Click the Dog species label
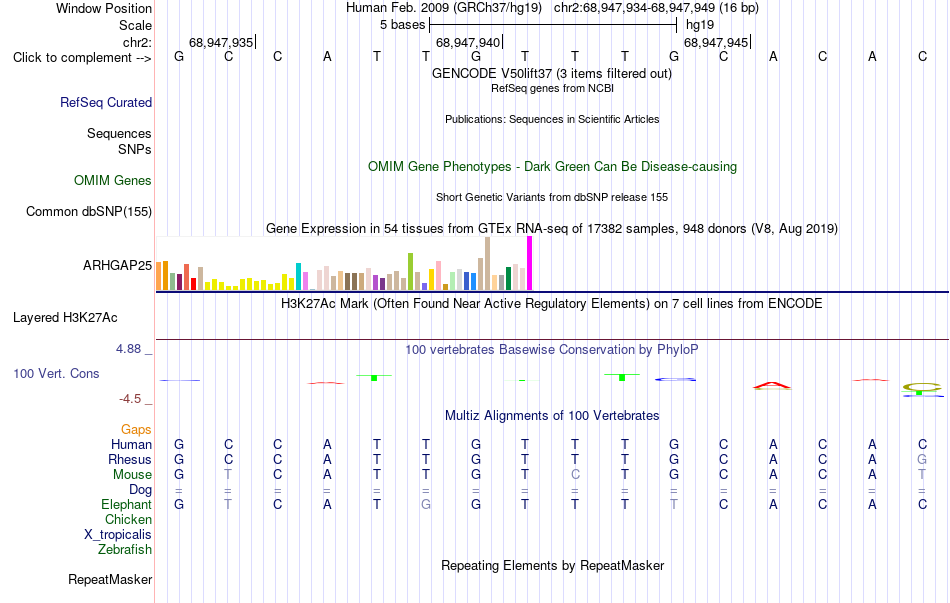 (141, 490)
